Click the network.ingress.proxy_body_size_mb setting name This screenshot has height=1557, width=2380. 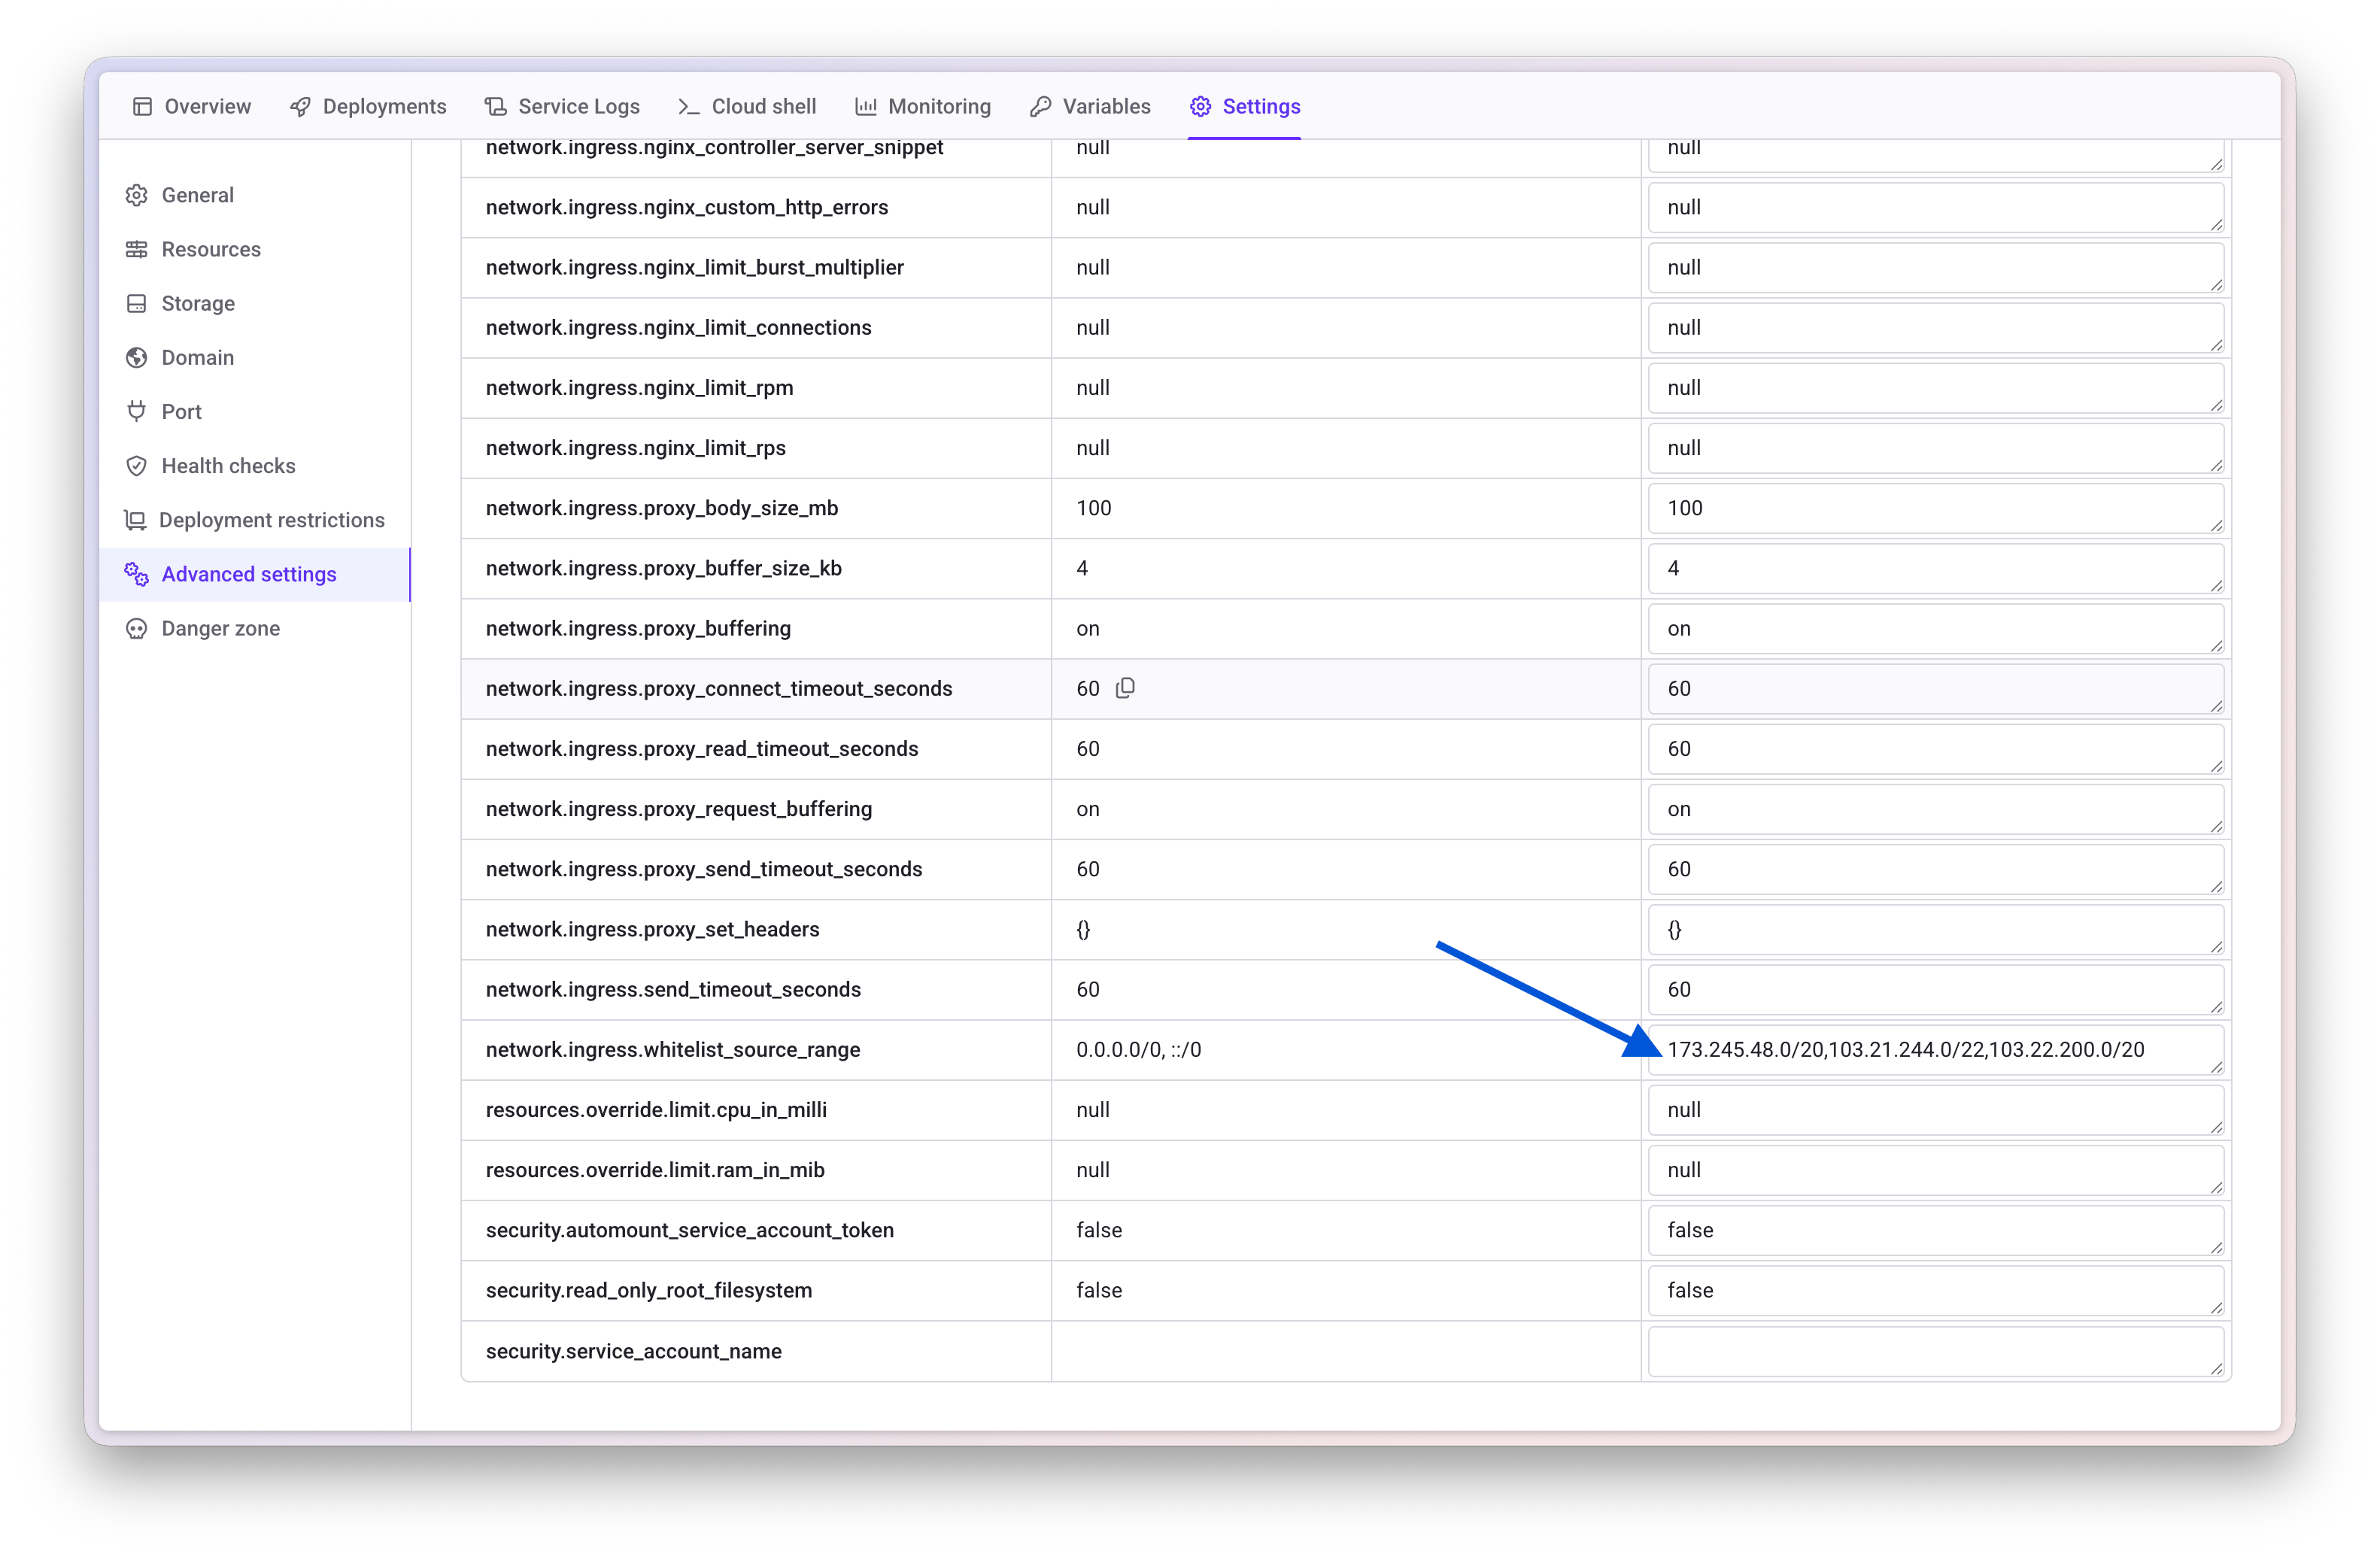662,508
